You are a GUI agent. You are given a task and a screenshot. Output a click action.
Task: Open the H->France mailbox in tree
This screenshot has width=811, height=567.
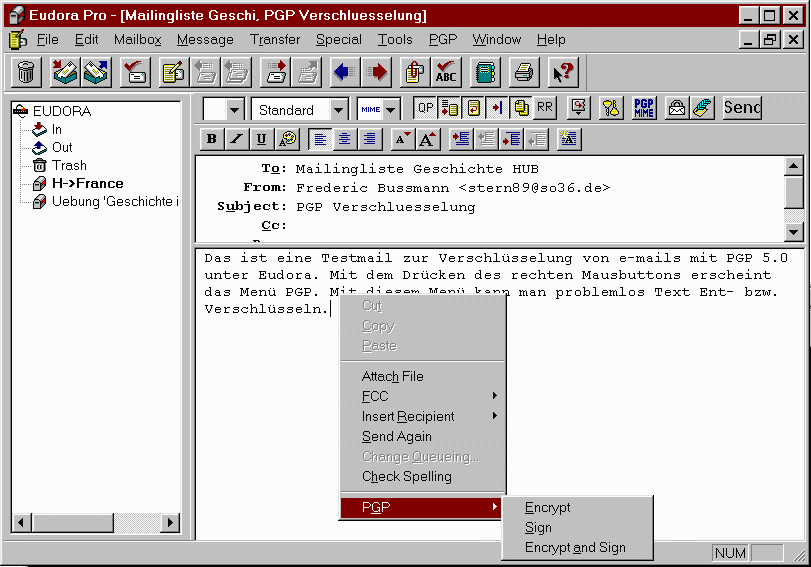[87, 183]
